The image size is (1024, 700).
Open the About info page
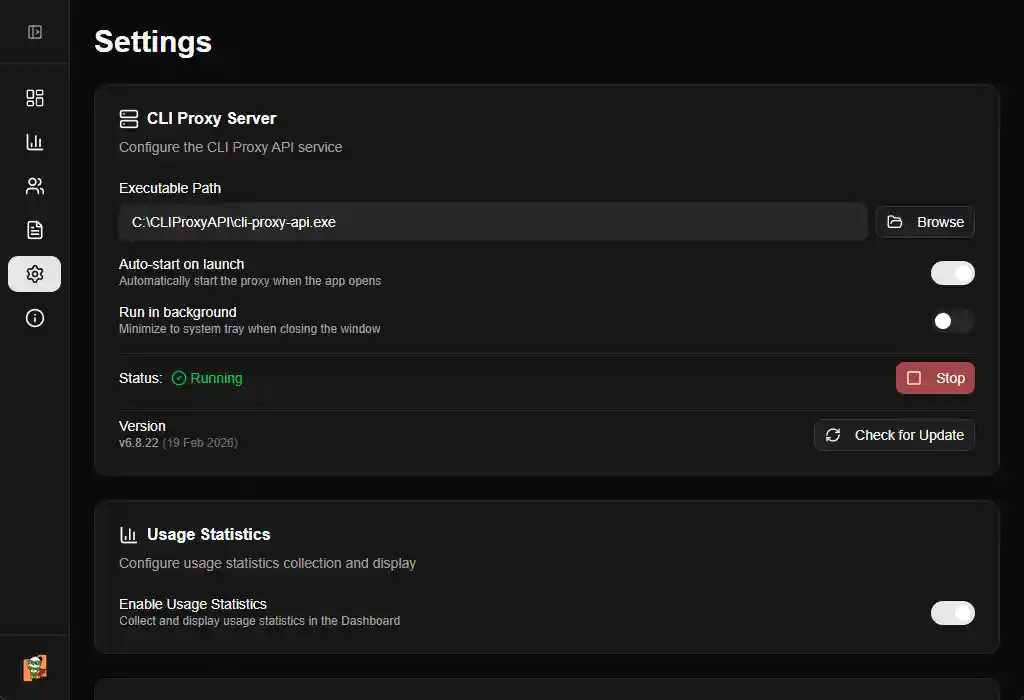35,318
